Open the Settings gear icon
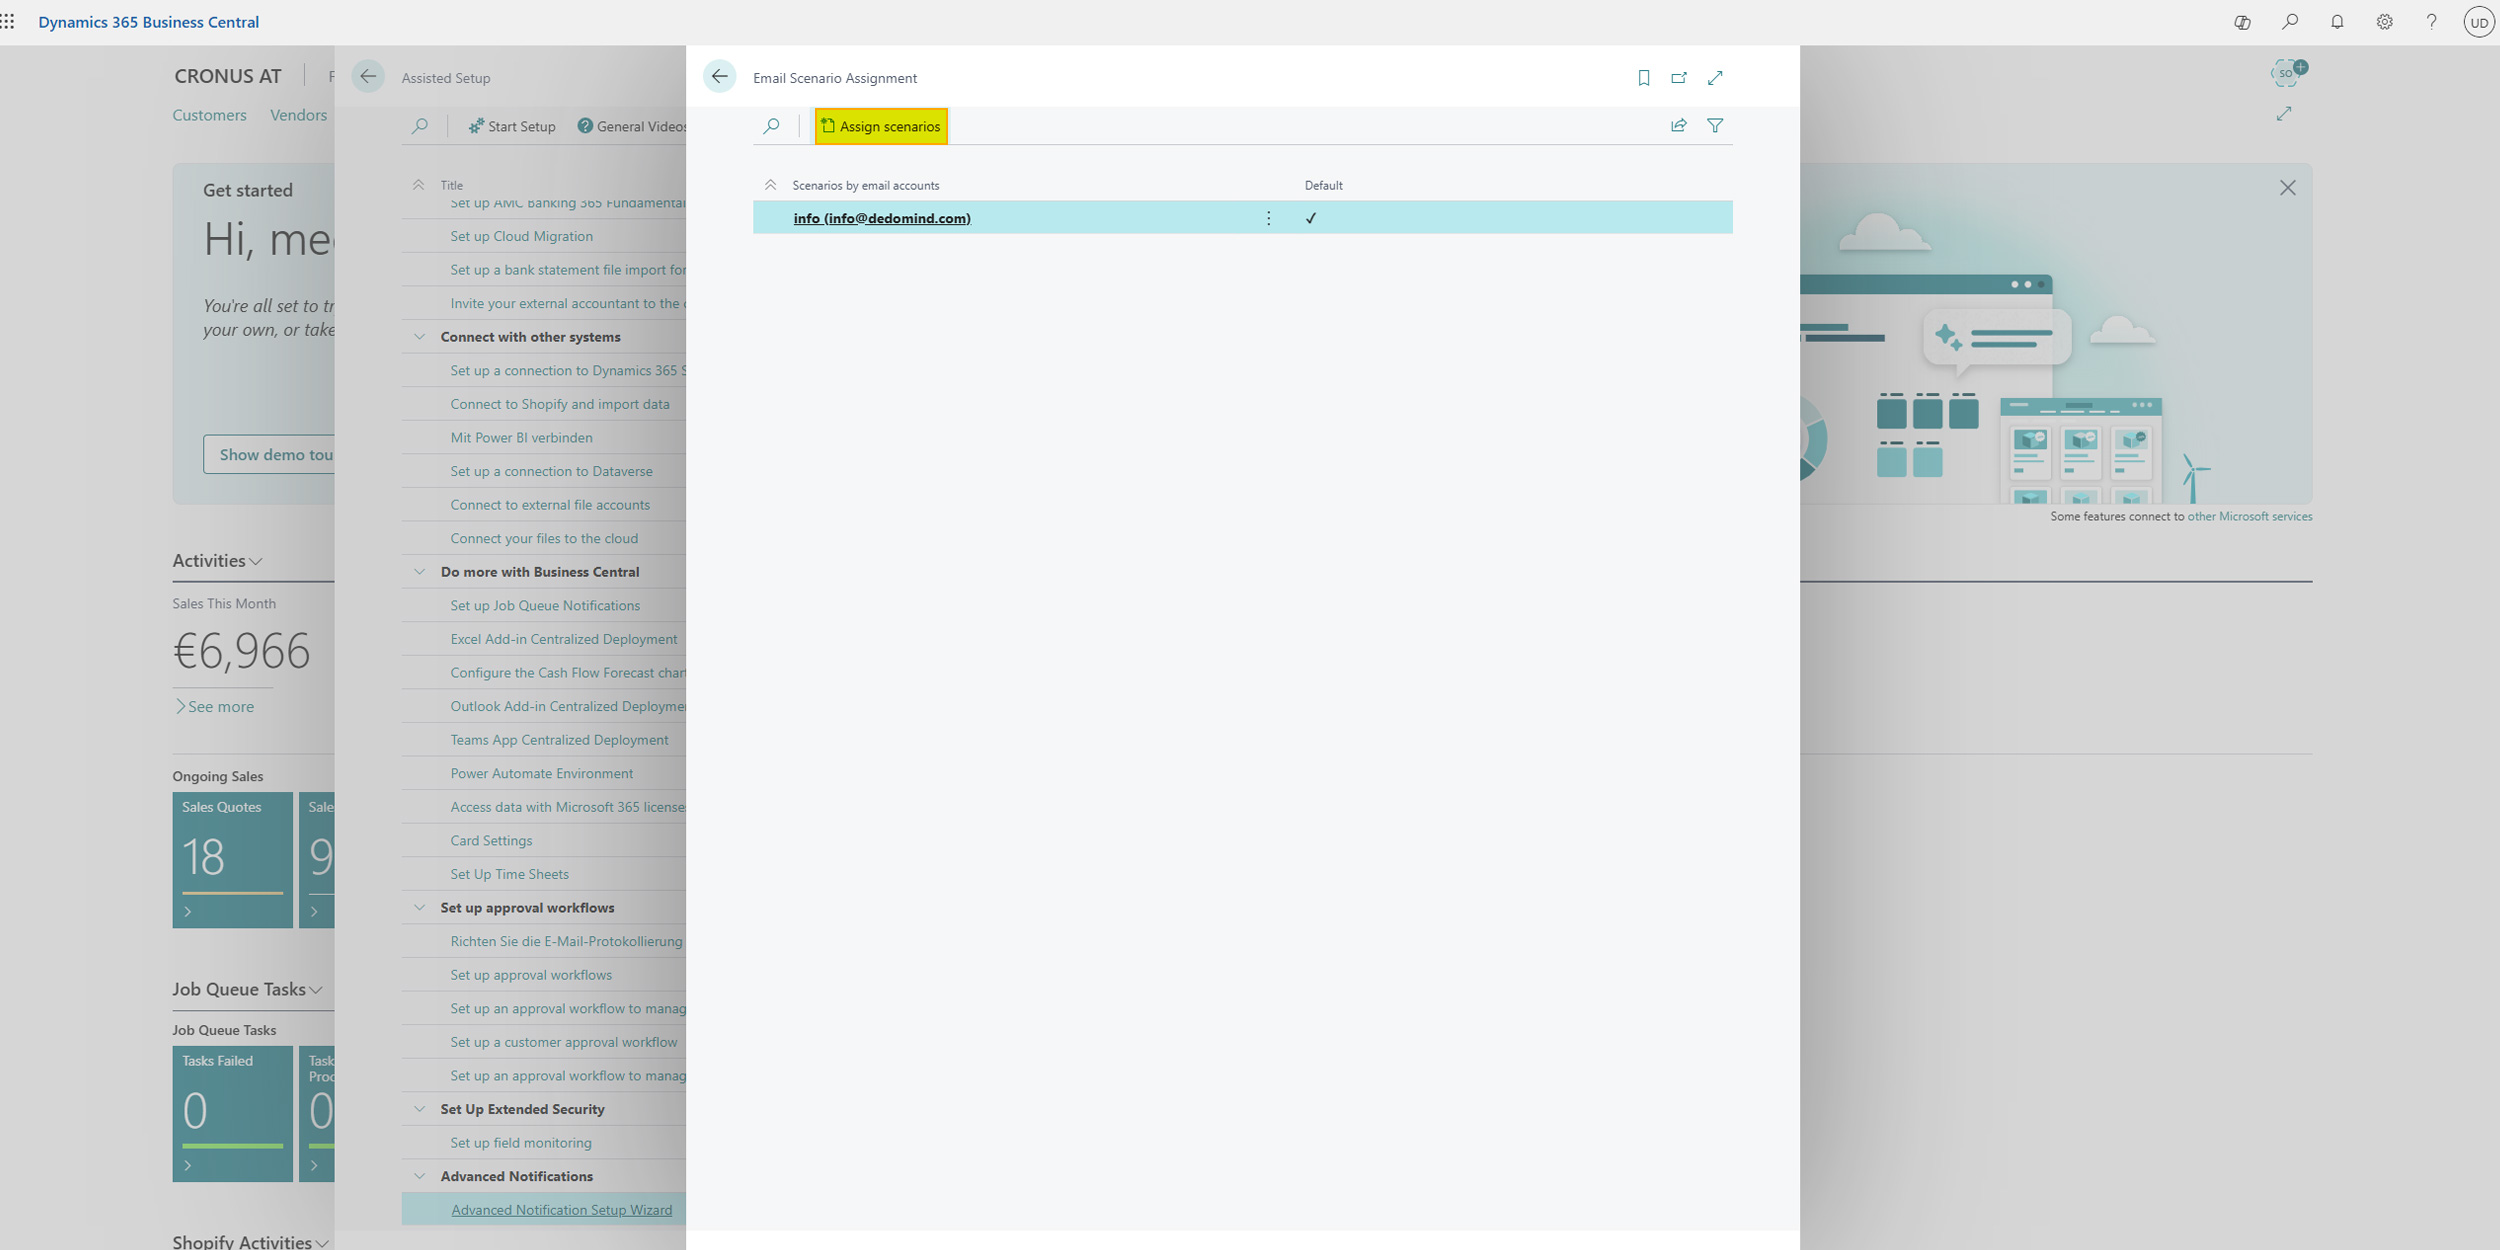Image resolution: width=2500 pixels, height=1250 pixels. pos(2385,21)
